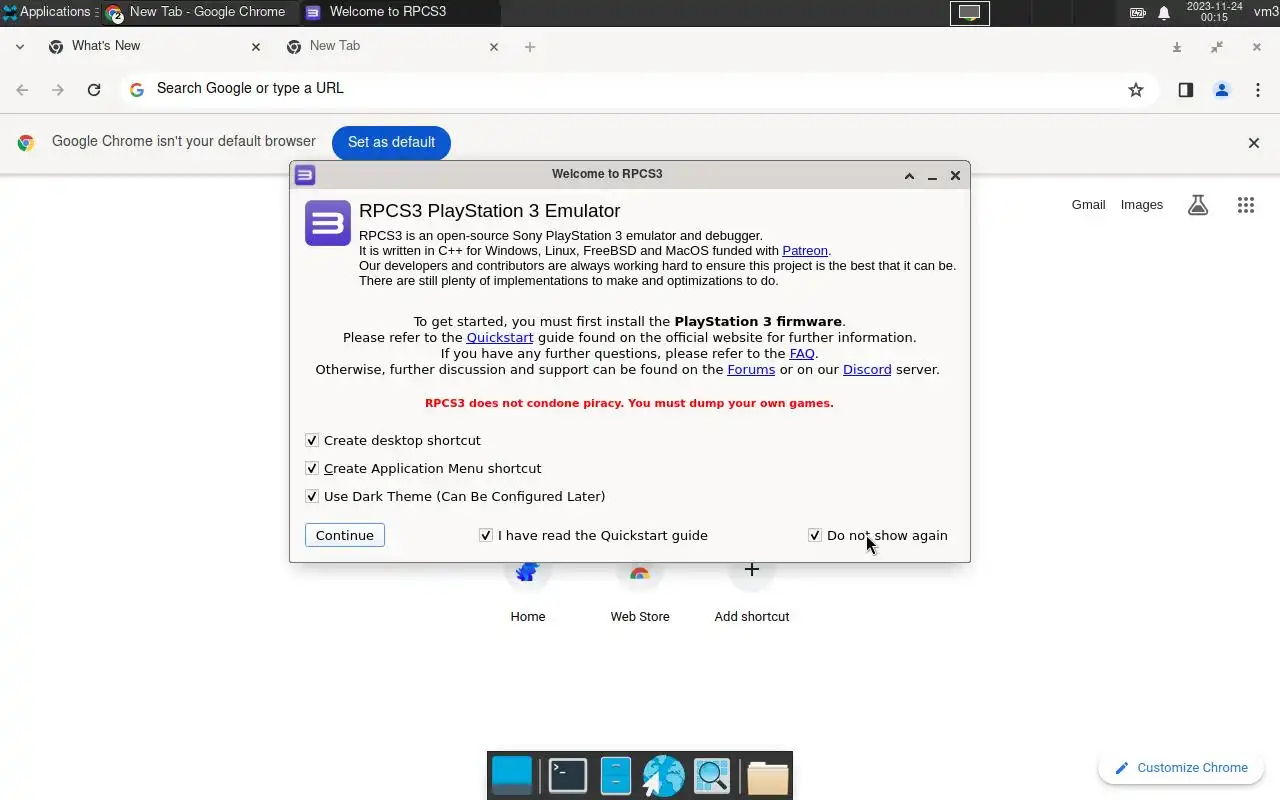Open the Patreon link
This screenshot has width=1280, height=800.
click(805, 251)
